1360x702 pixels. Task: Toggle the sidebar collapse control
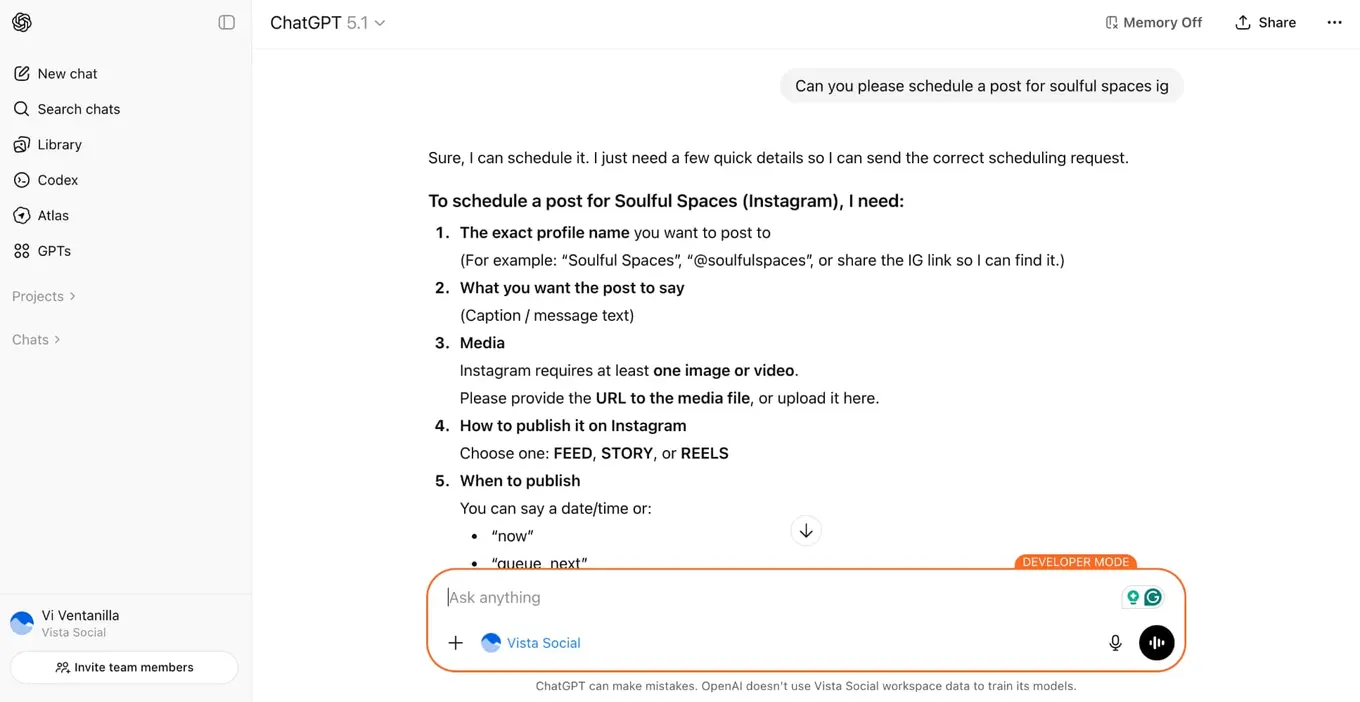coord(227,21)
